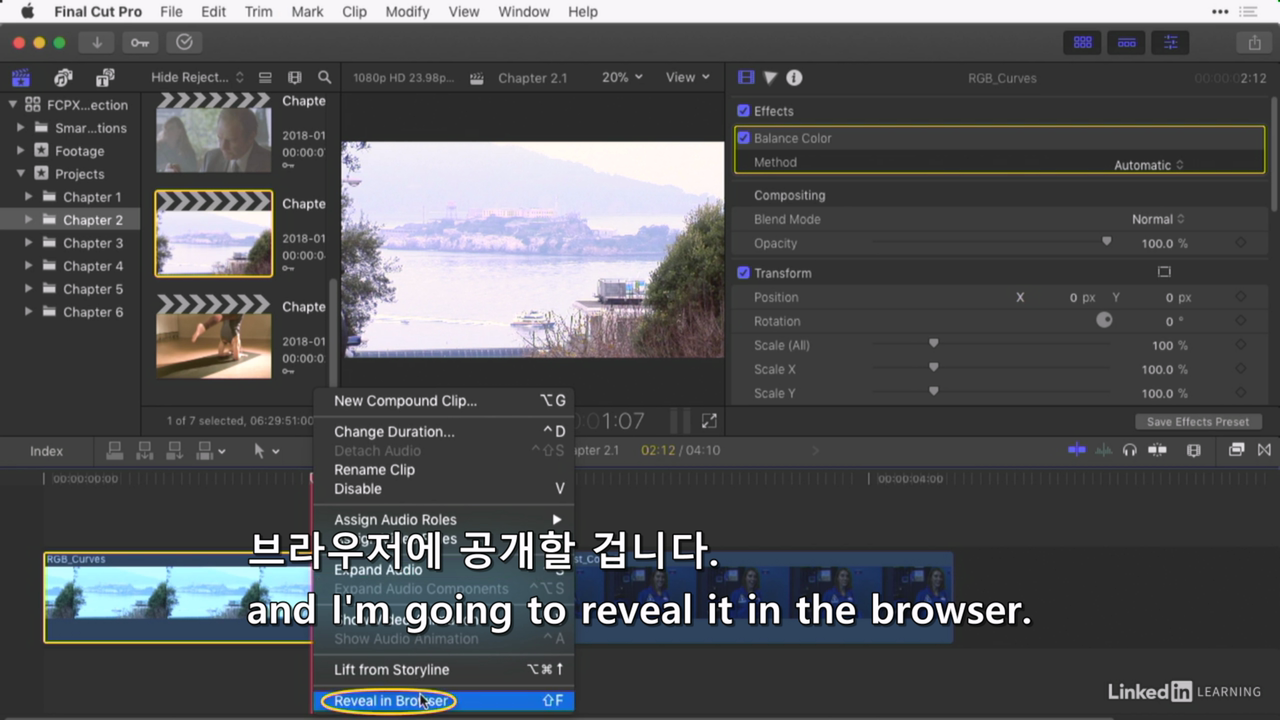Add keyframe for Rotation
Screen dimensions: 1280x720
(x=1240, y=321)
